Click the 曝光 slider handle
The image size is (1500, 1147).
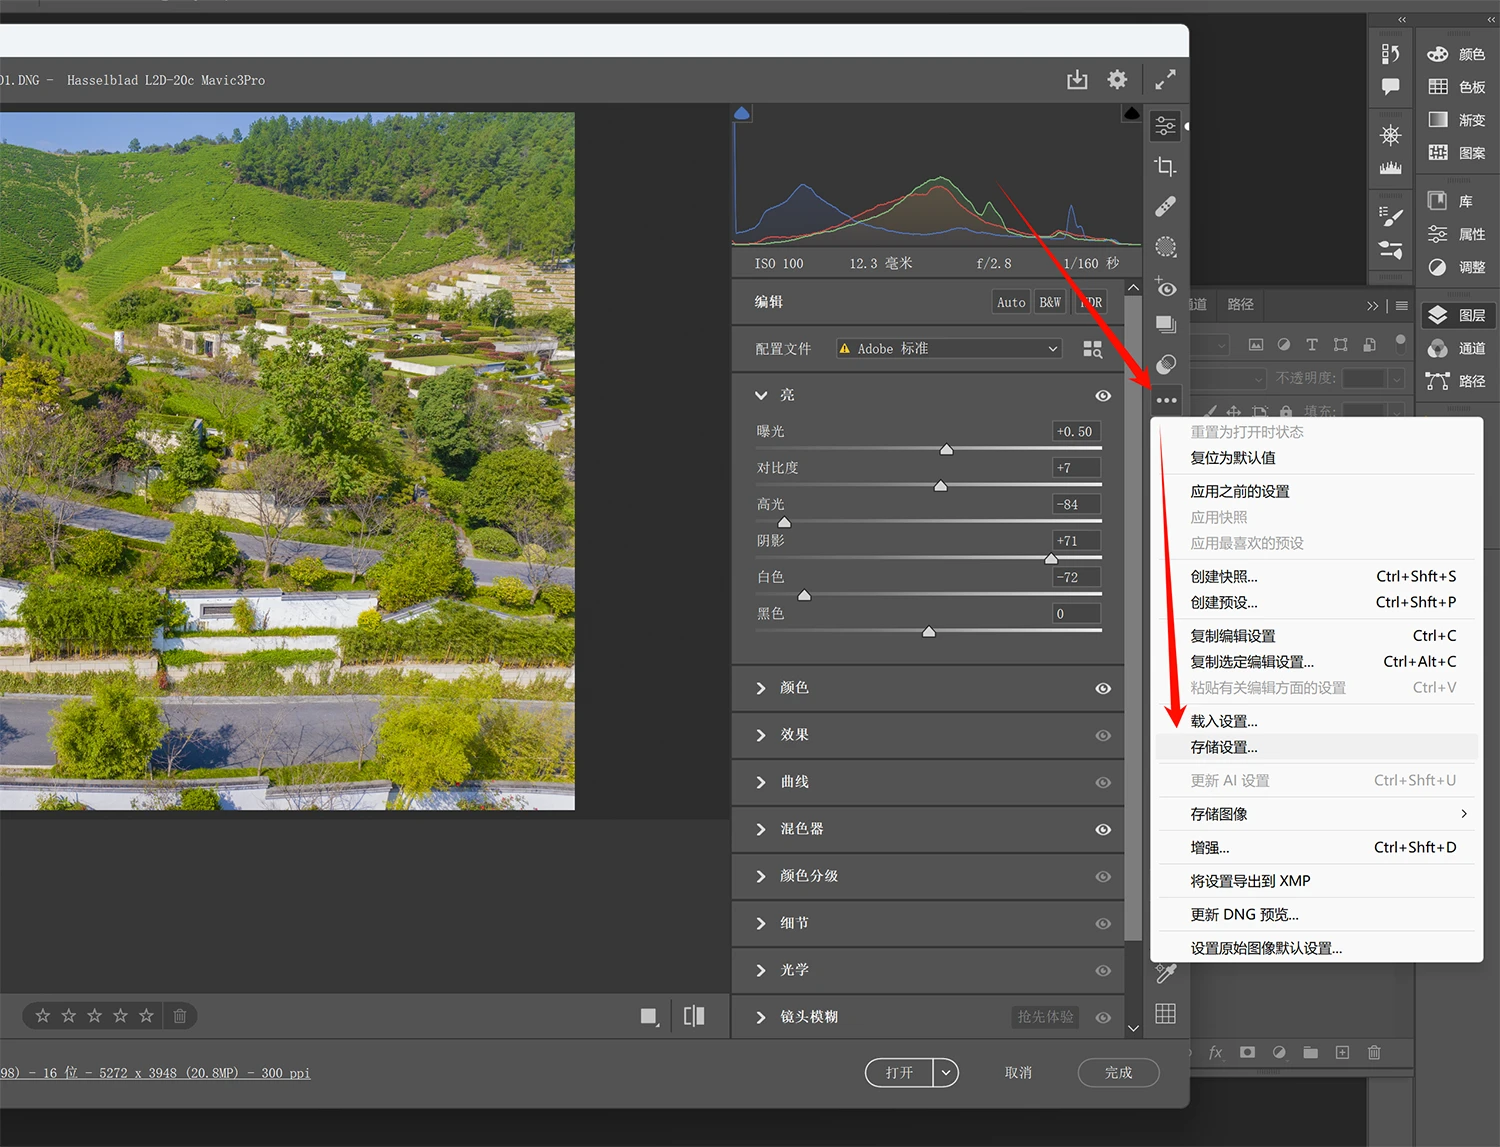click(946, 450)
